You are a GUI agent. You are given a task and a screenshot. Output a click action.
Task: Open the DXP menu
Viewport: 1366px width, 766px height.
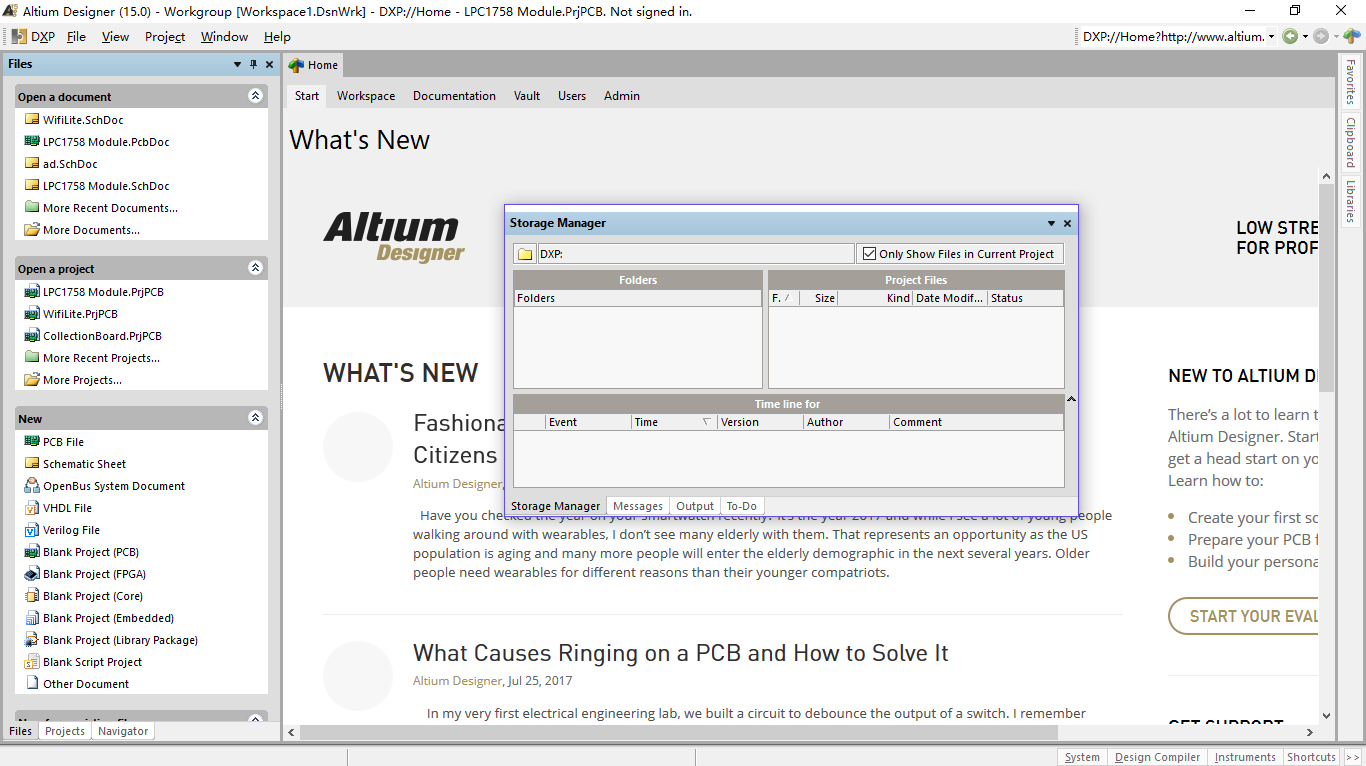click(33, 37)
